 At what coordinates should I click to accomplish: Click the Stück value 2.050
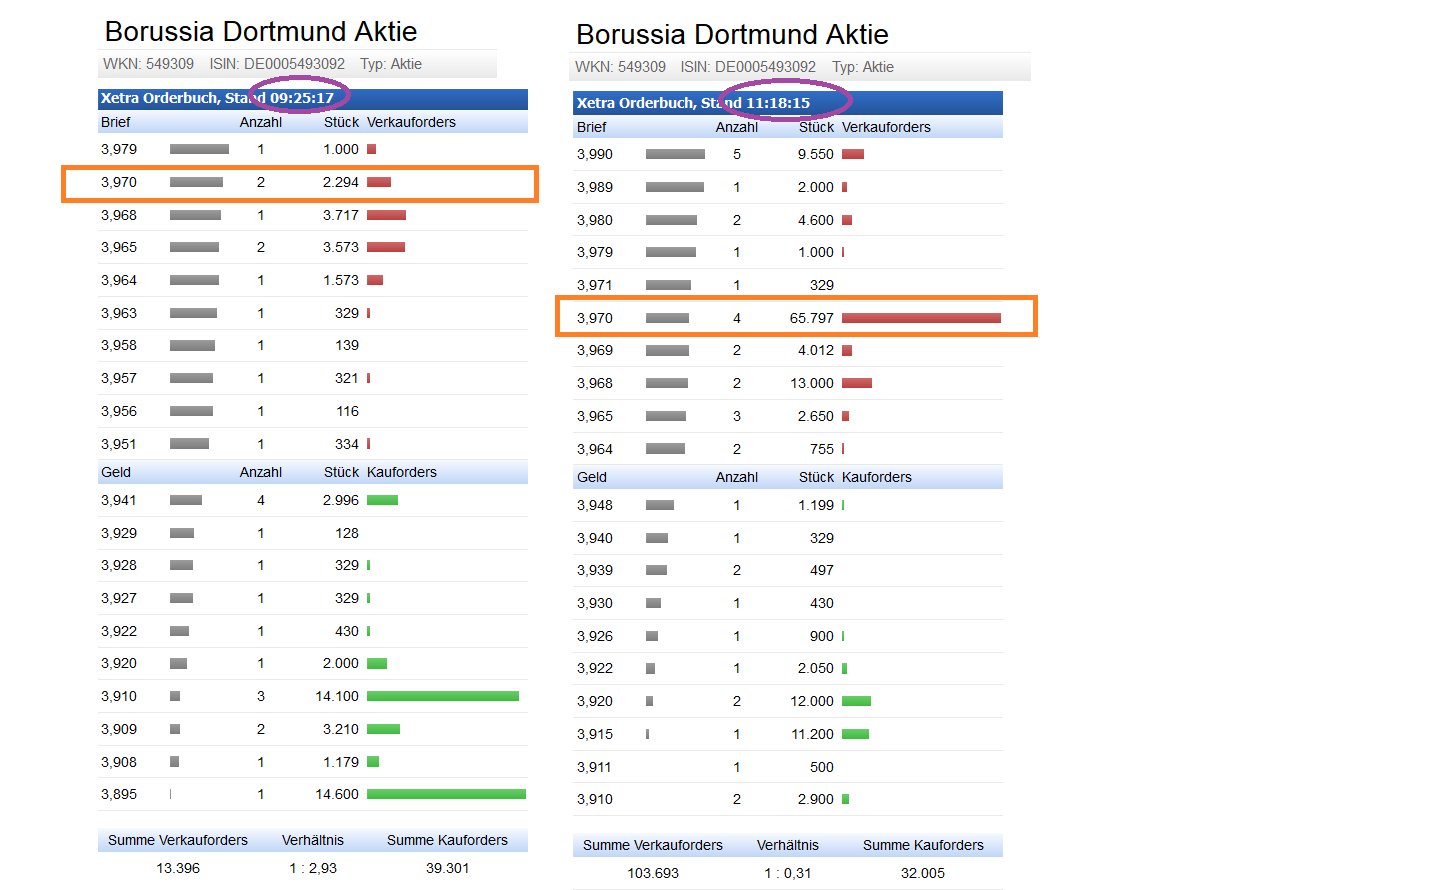[816, 668]
